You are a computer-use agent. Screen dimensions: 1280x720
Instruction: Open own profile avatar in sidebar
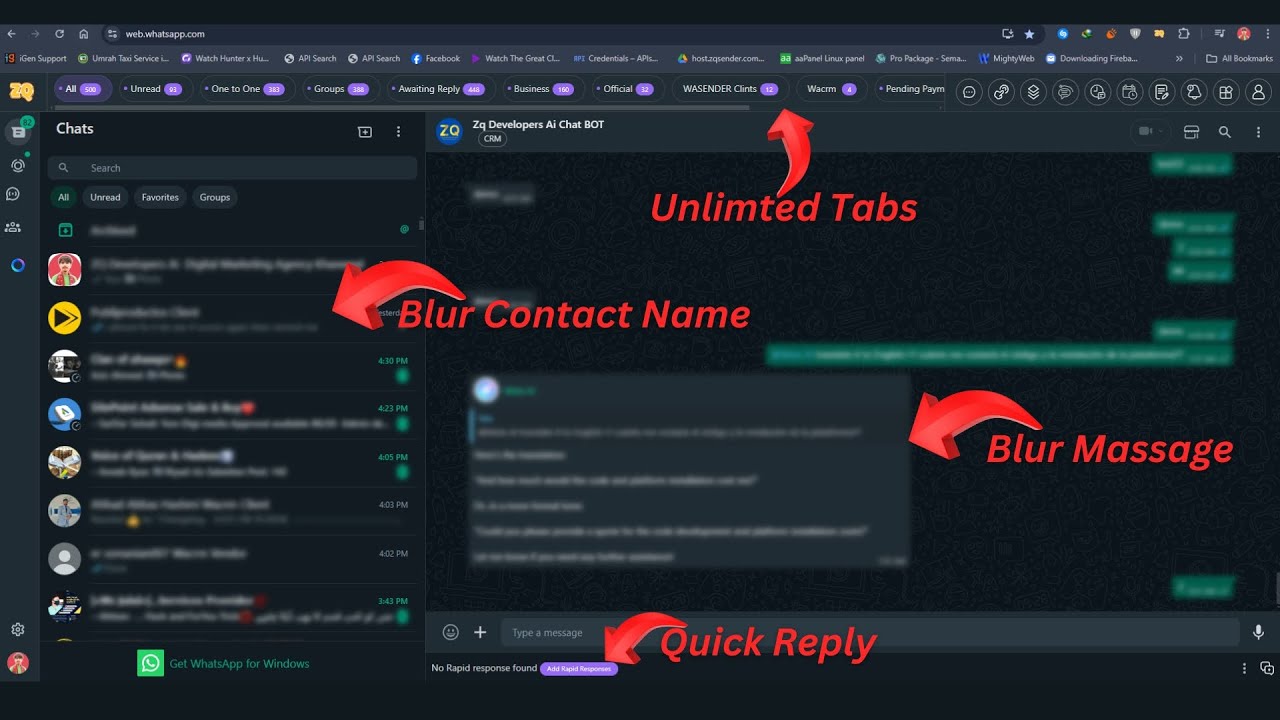[18, 663]
